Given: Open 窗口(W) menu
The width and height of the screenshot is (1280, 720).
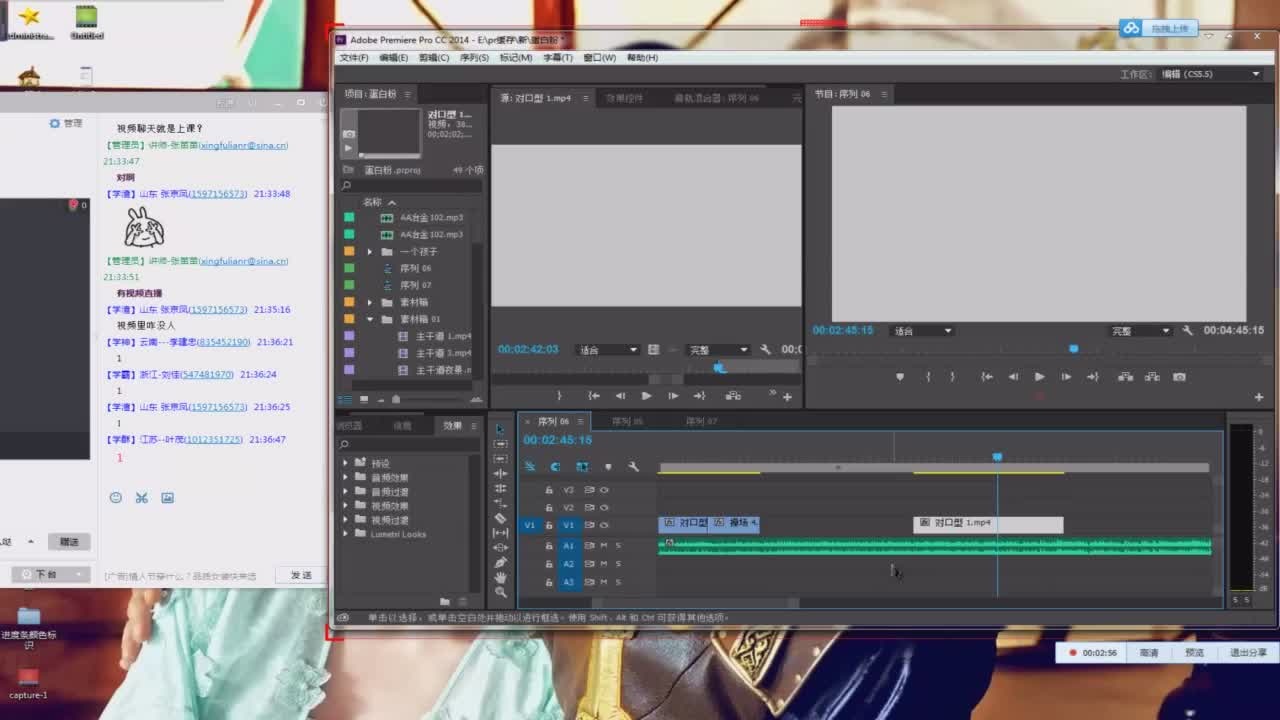Looking at the screenshot, I should click(x=600, y=58).
